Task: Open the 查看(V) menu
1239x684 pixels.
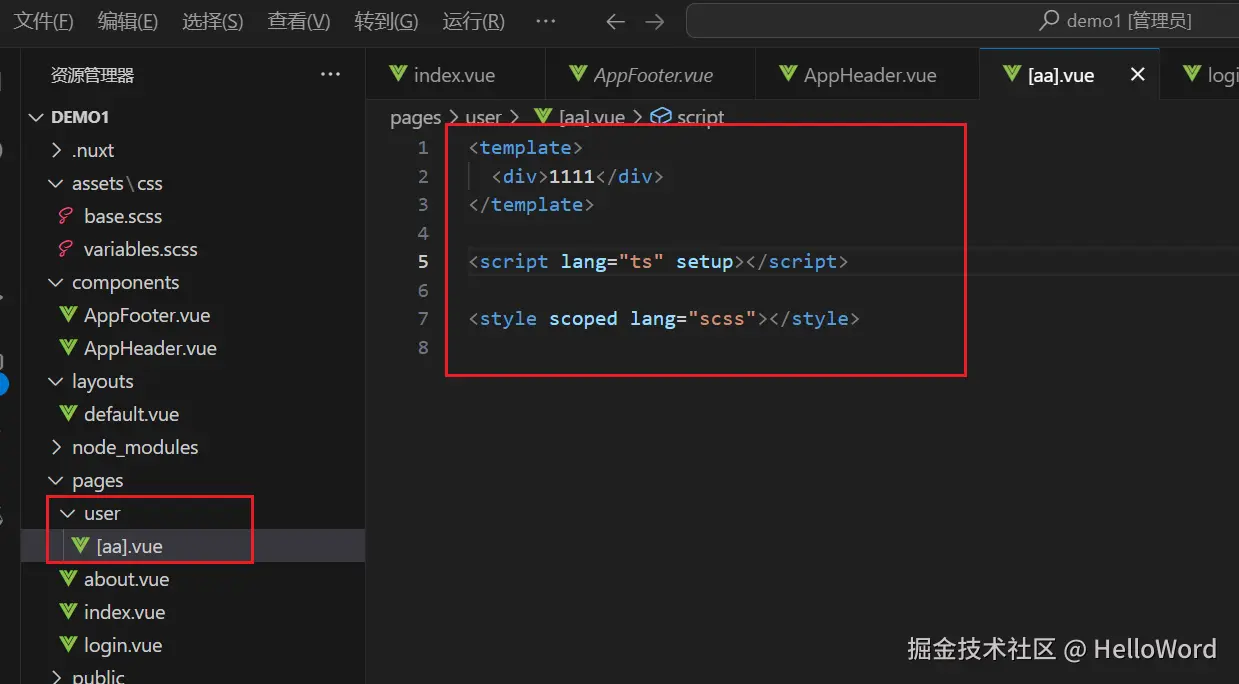Action: coord(299,21)
